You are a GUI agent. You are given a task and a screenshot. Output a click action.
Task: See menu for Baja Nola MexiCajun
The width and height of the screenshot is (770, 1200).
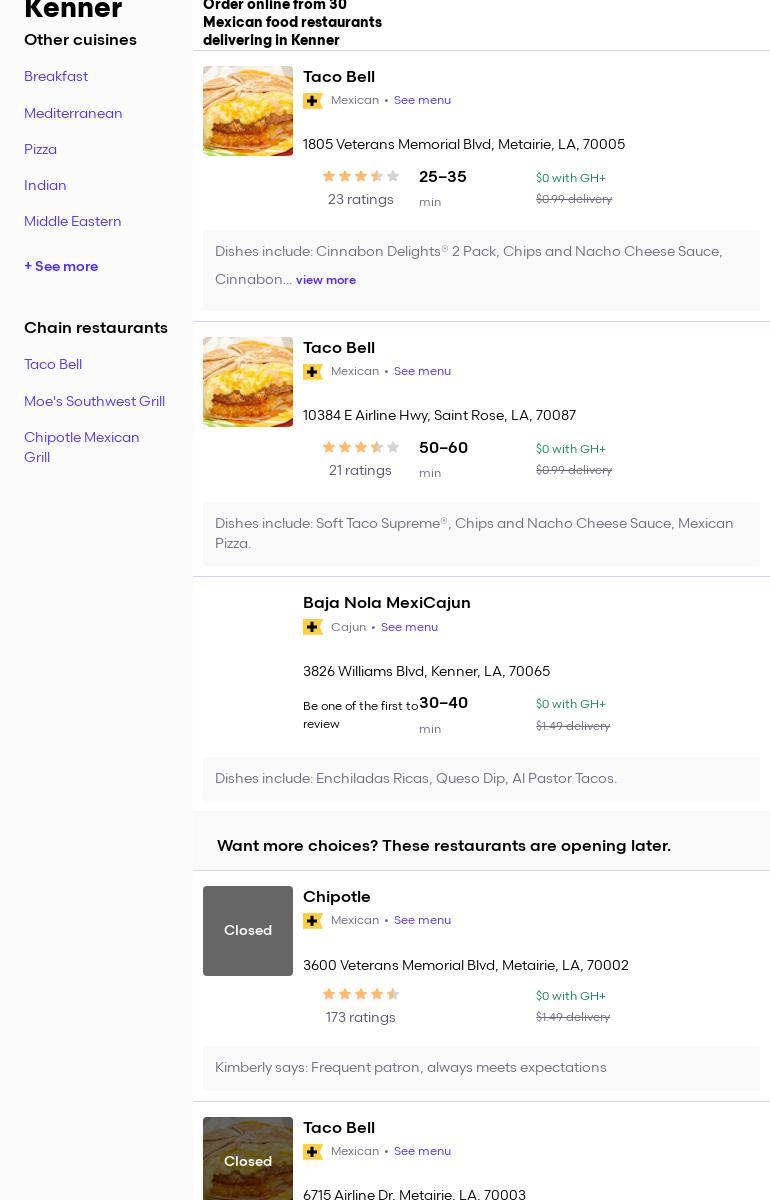409,627
